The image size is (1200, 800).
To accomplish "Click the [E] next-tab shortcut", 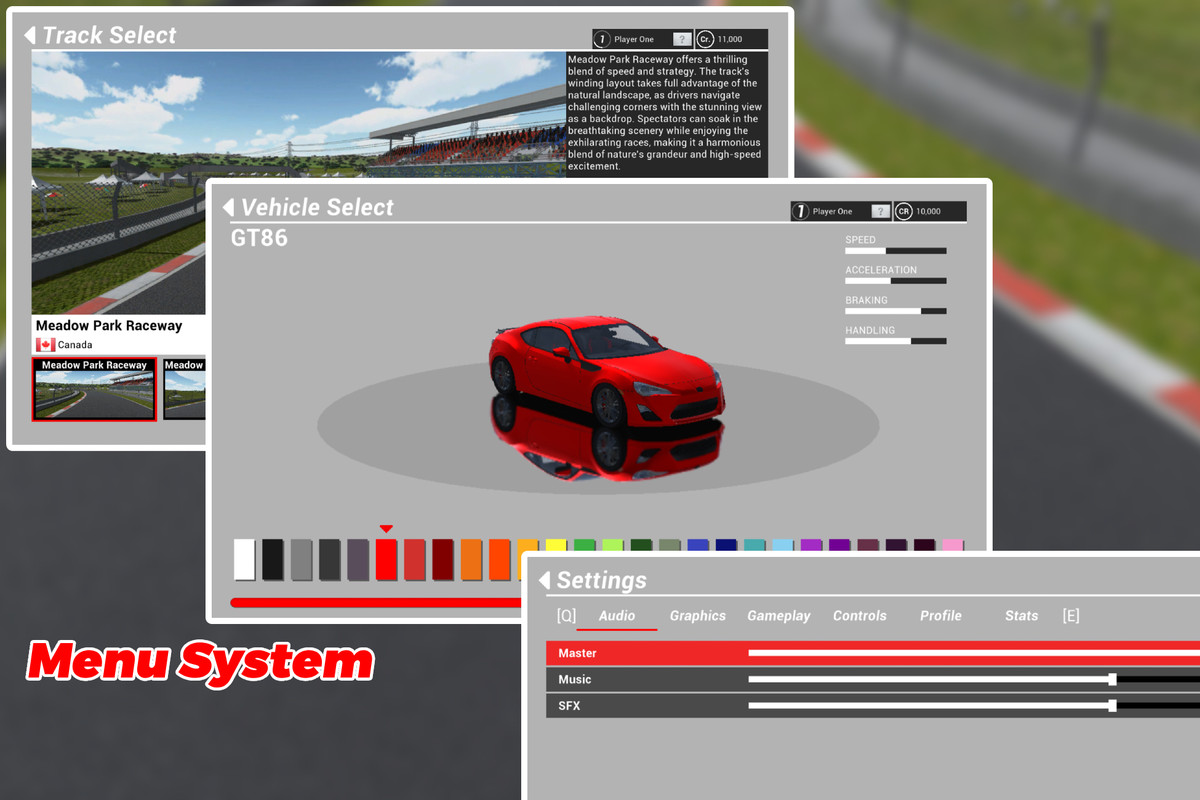I will coord(1071,616).
